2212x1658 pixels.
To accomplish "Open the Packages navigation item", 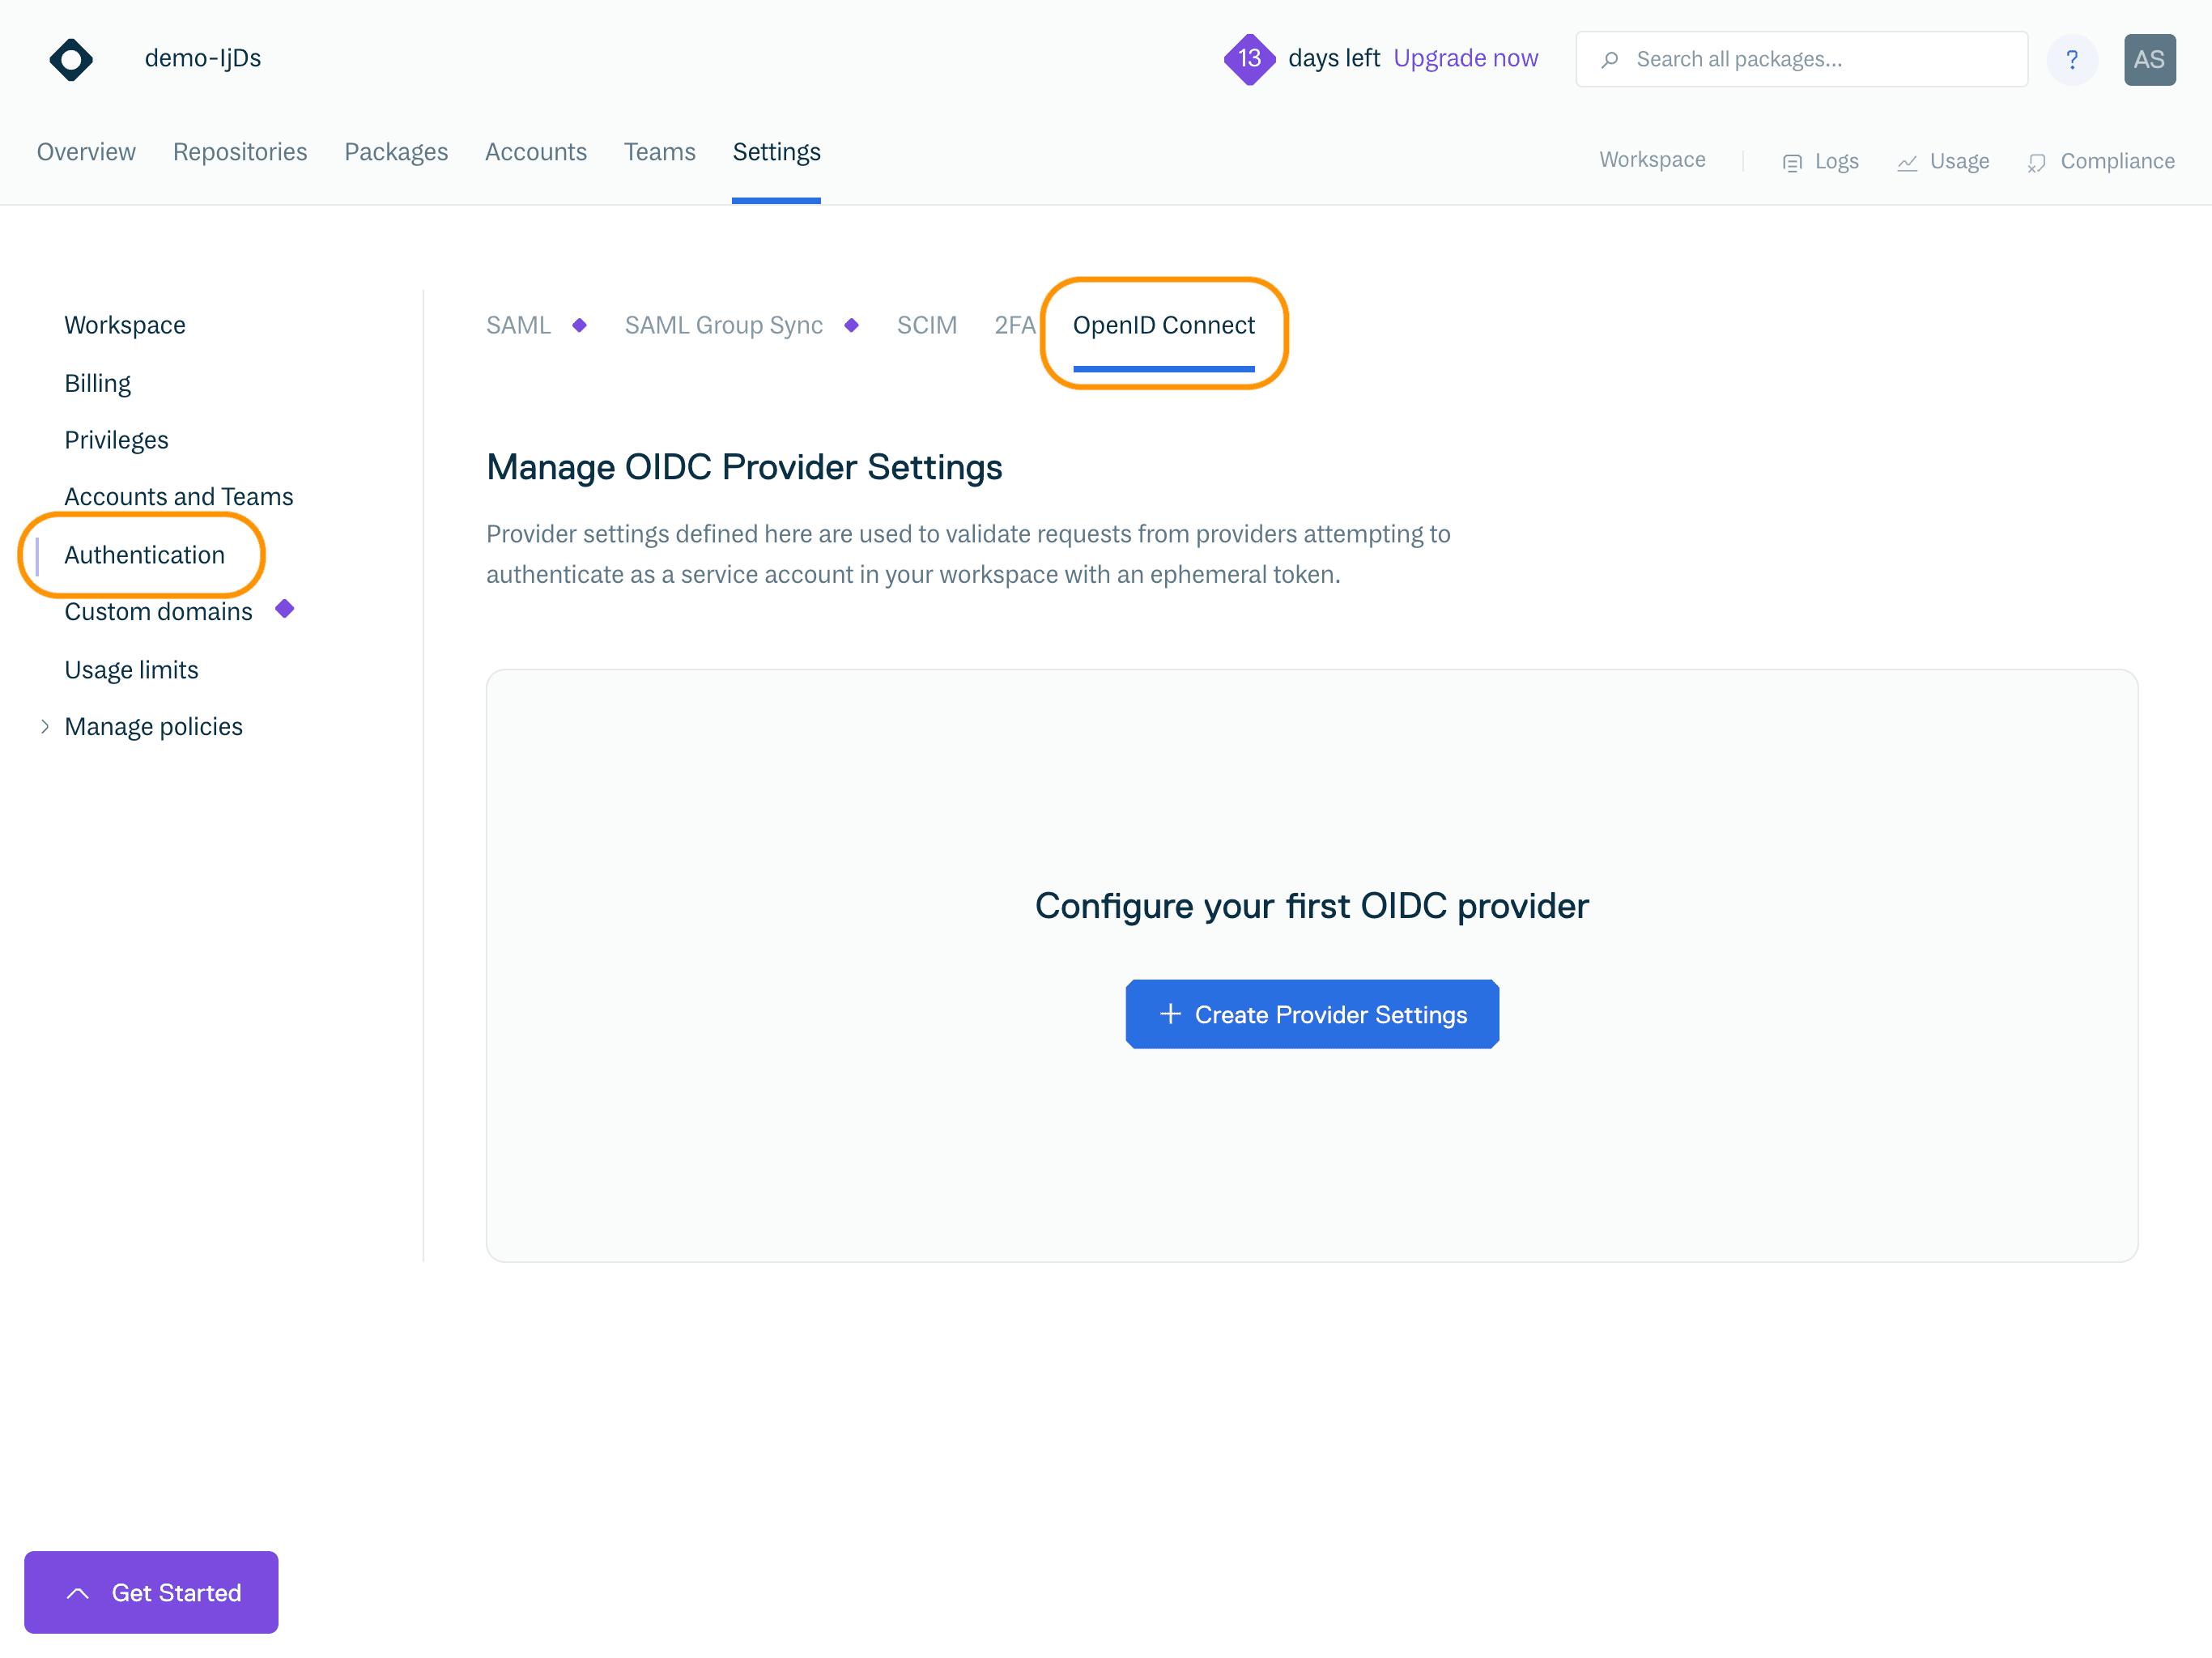I will tap(396, 152).
